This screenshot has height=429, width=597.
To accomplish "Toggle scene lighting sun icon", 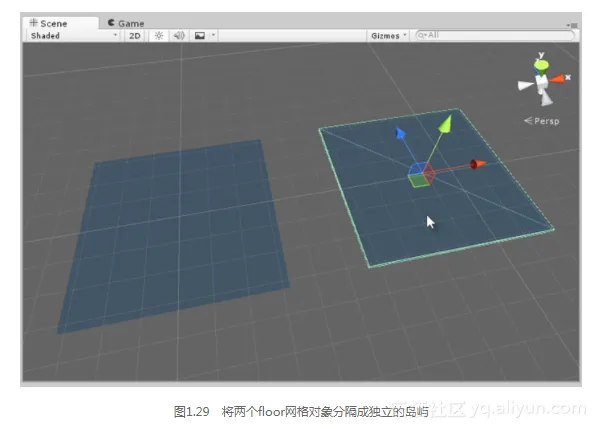I will pyautogui.click(x=159, y=36).
